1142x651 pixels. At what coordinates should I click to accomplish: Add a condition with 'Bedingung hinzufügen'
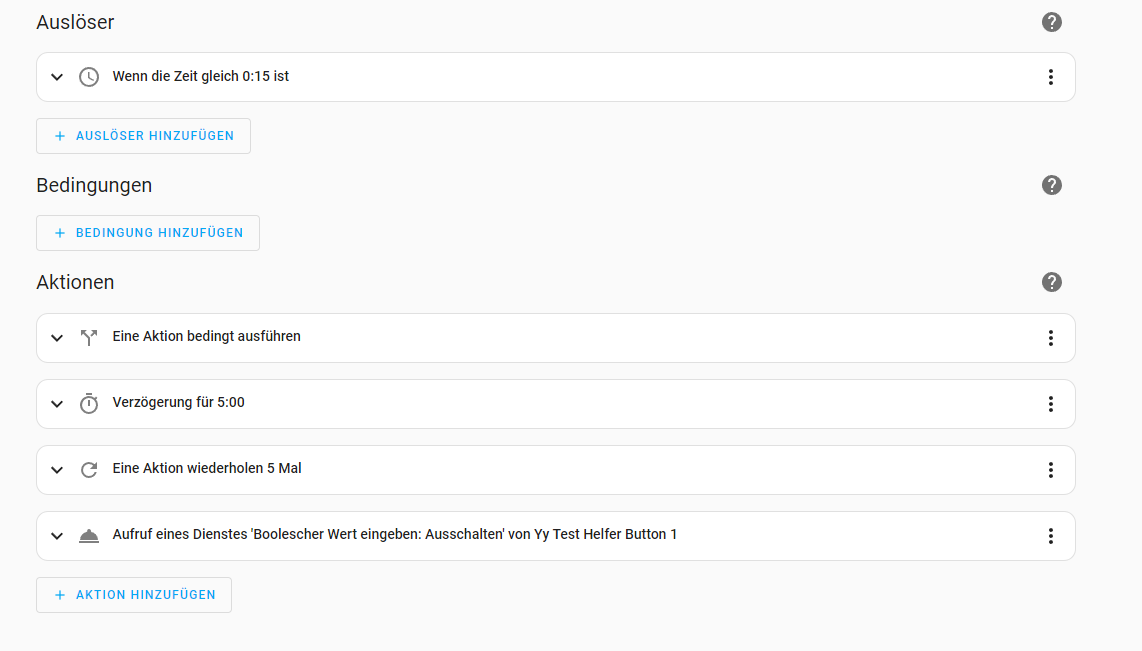pos(148,233)
